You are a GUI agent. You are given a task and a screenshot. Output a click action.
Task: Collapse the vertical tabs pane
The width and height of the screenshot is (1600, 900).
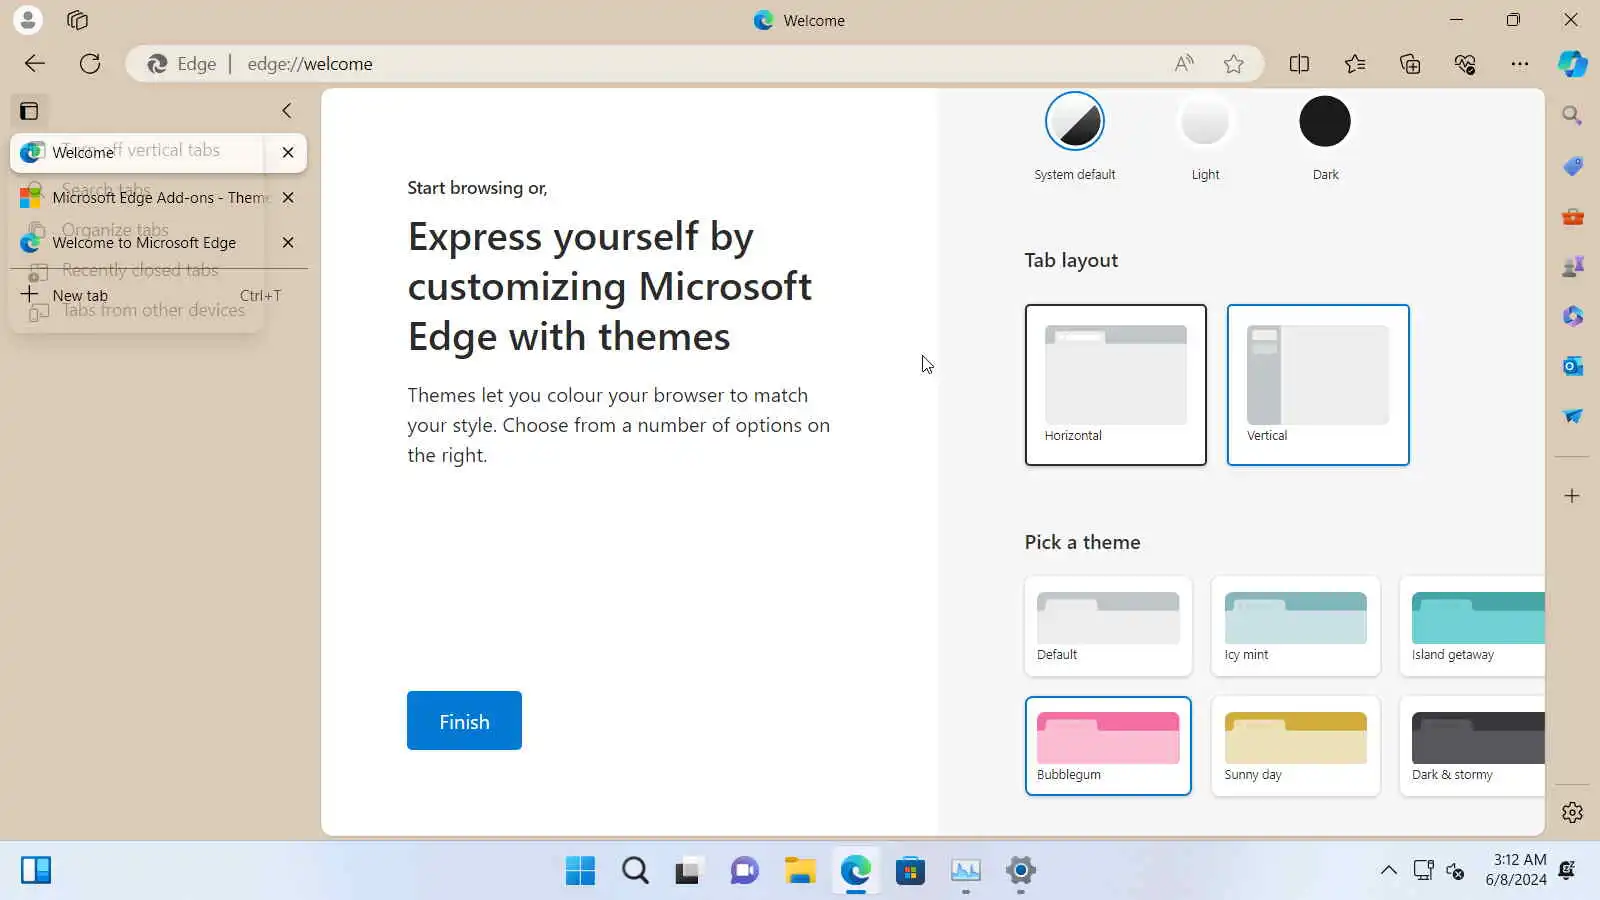click(x=287, y=111)
